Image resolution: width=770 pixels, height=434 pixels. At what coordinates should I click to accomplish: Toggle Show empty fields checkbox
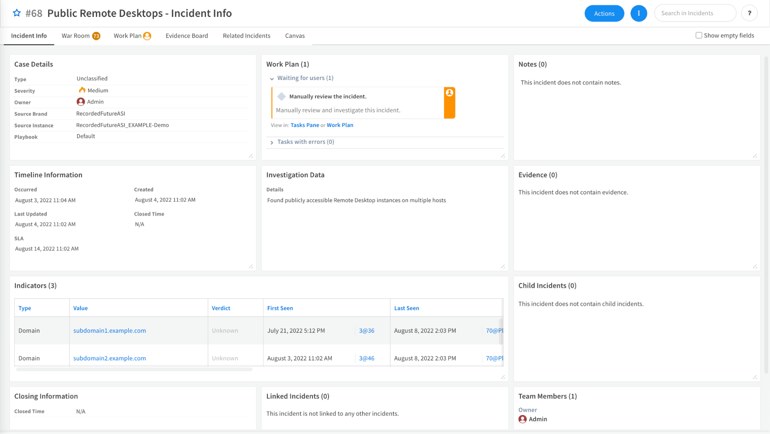[x=698, y=35]
